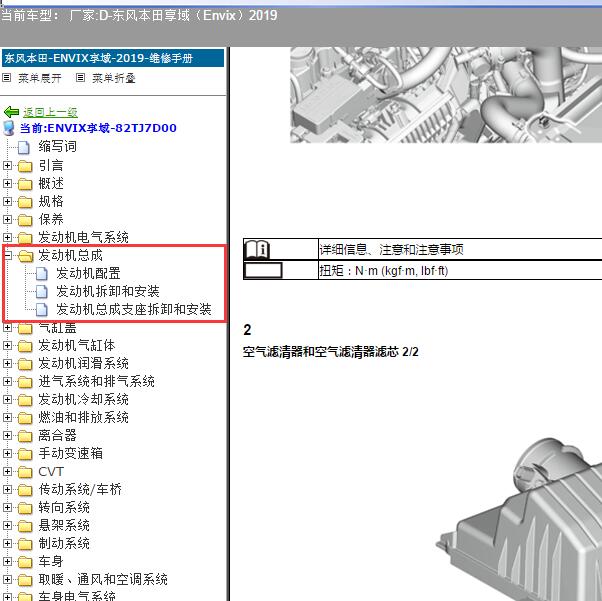
Task: Expand the 保养 tree node
Action: 7,219
